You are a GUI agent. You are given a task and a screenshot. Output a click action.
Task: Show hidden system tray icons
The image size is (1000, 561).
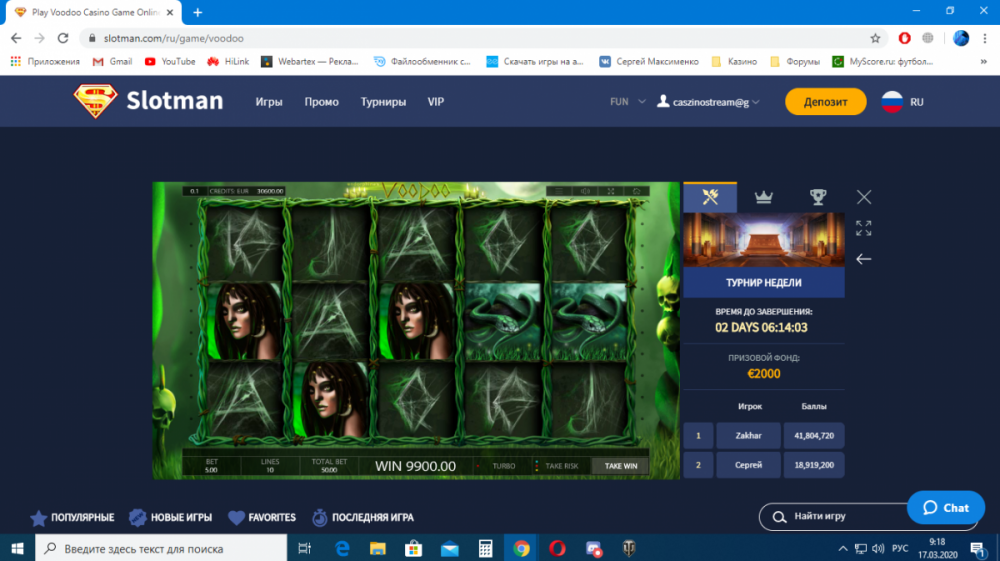coord(842,548)
